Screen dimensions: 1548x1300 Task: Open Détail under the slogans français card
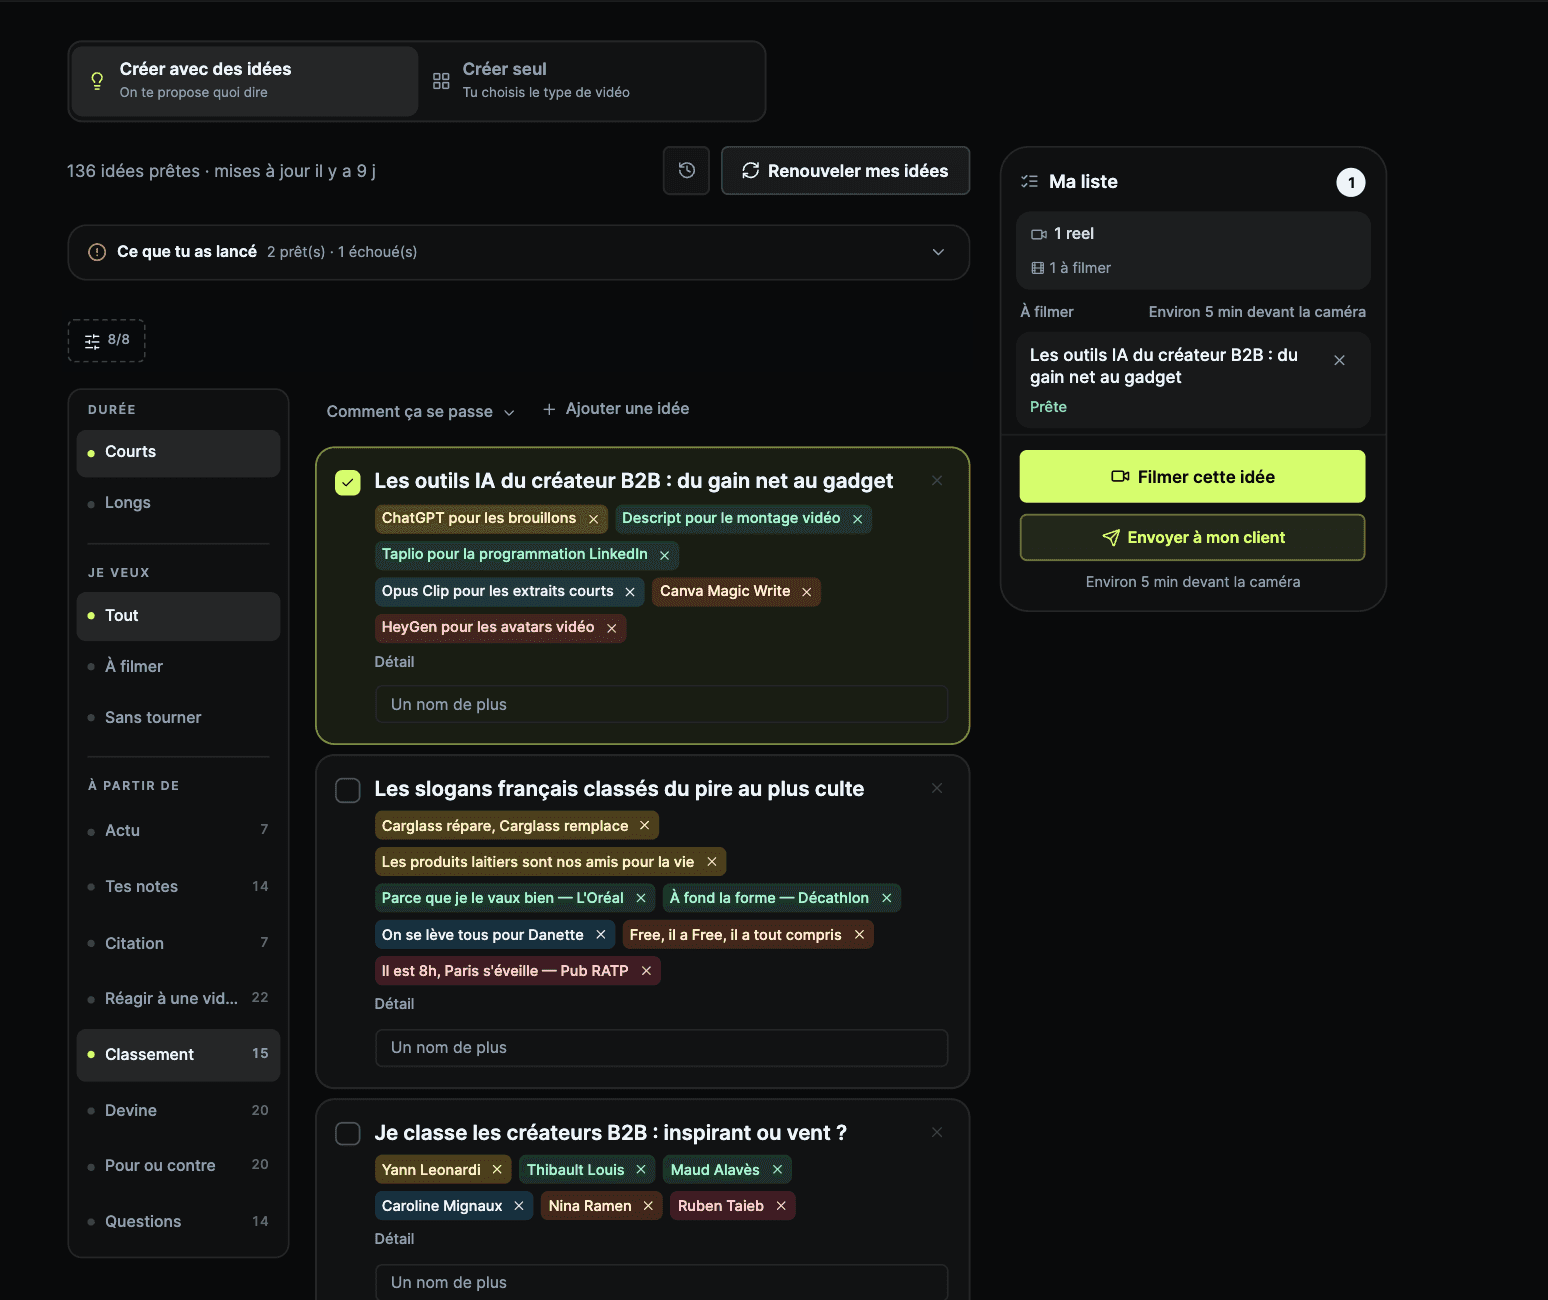coord(394,1004)
